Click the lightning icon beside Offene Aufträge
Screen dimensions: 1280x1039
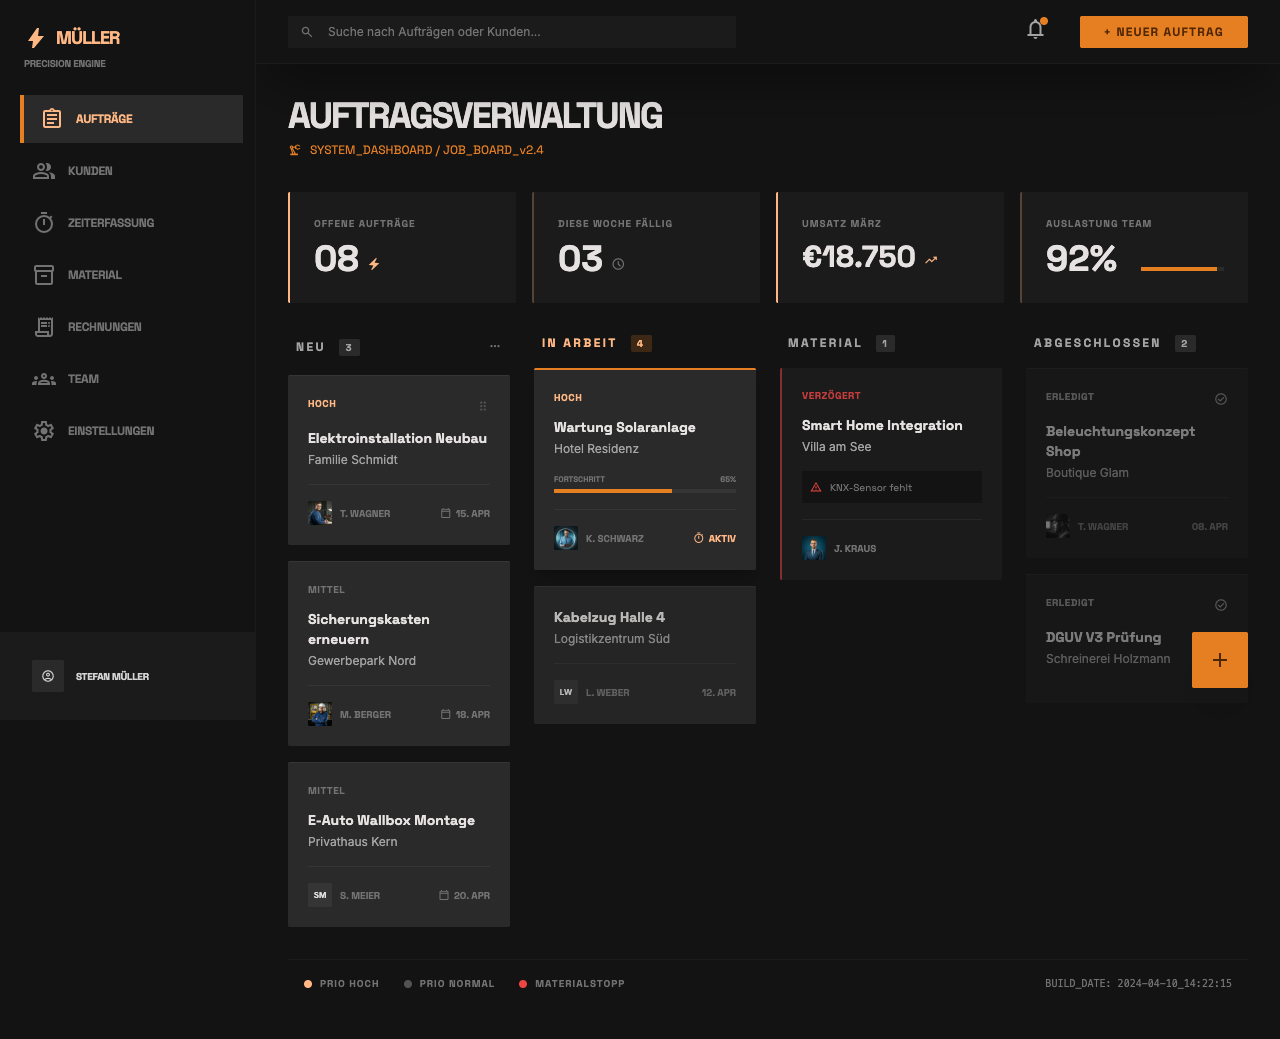tap(374, 261)
